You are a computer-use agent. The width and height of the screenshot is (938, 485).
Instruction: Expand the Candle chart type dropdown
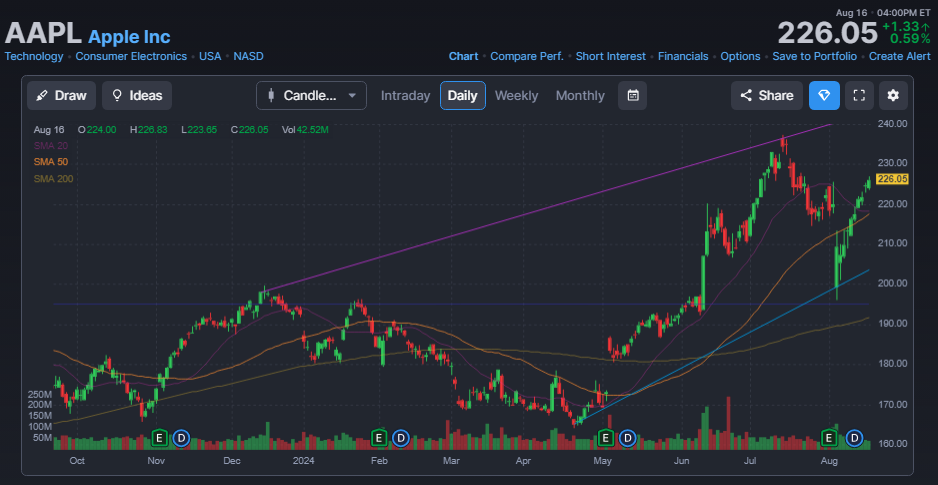click(311, 96)
